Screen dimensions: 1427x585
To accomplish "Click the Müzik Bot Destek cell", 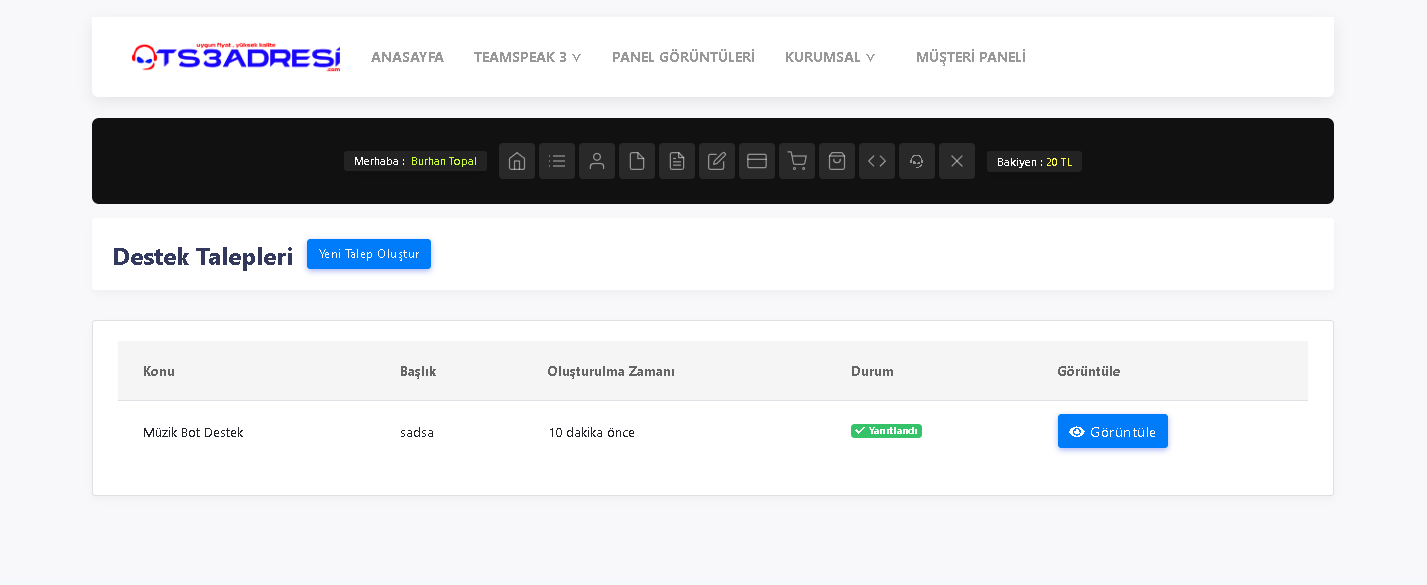I will 193,432.
